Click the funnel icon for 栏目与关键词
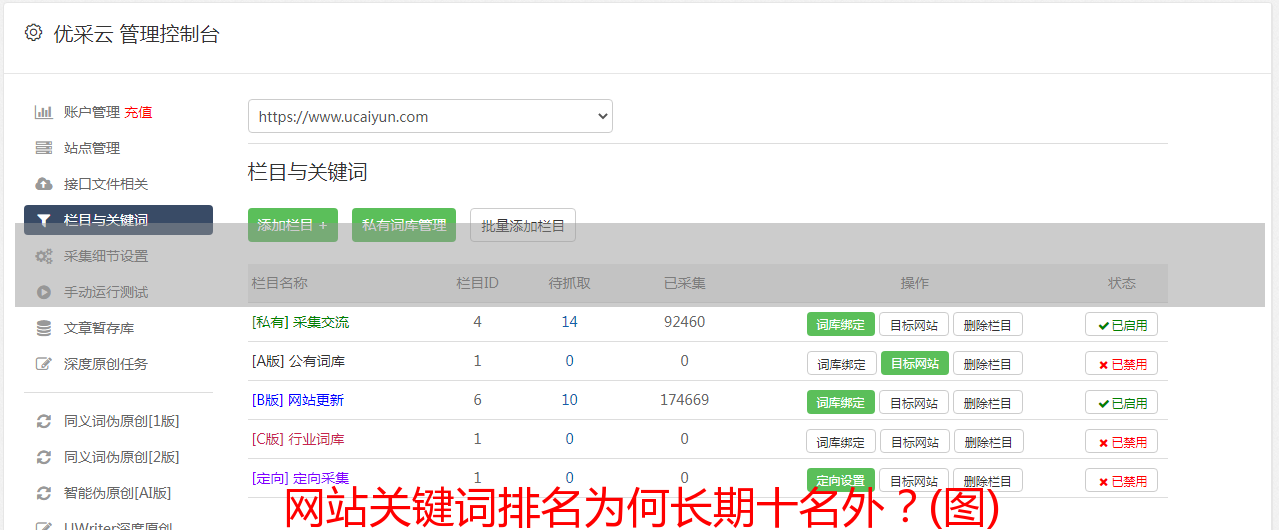The image size is (1279, 530). tap(43, 220)
